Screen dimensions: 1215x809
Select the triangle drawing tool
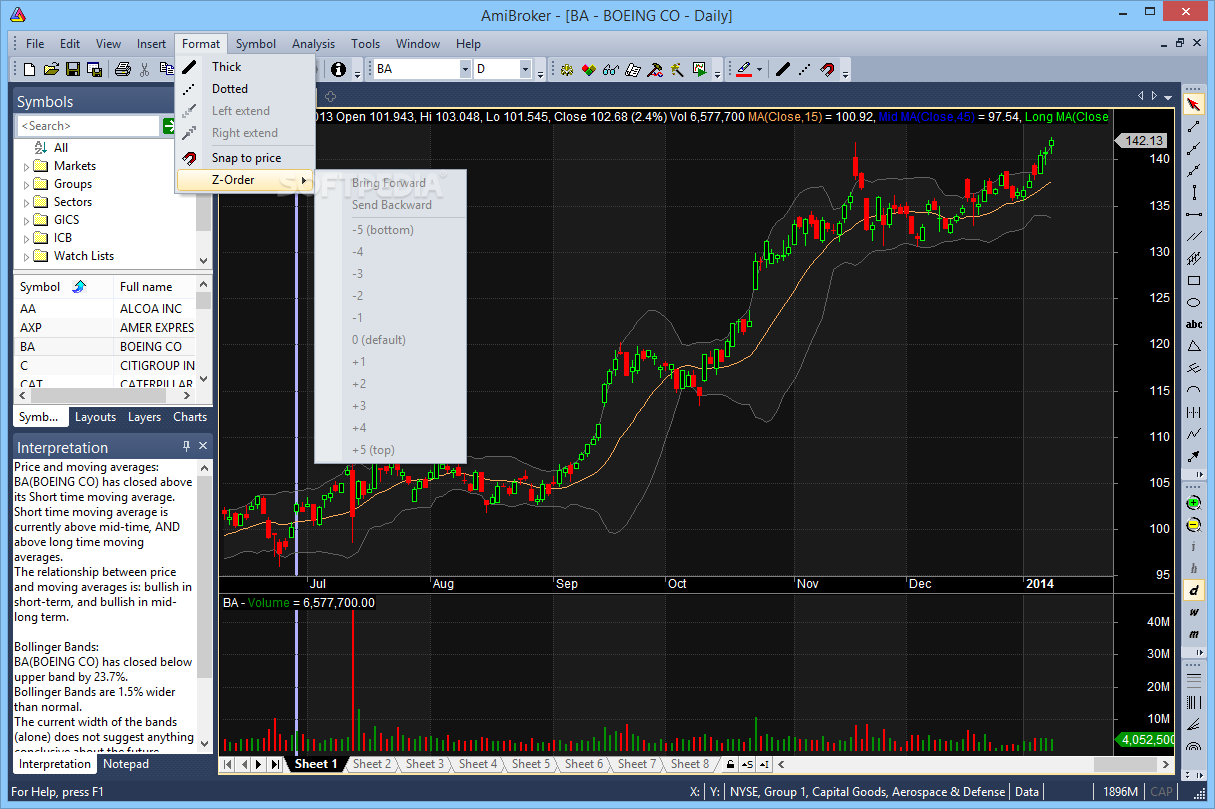[x=1193, y=346]
